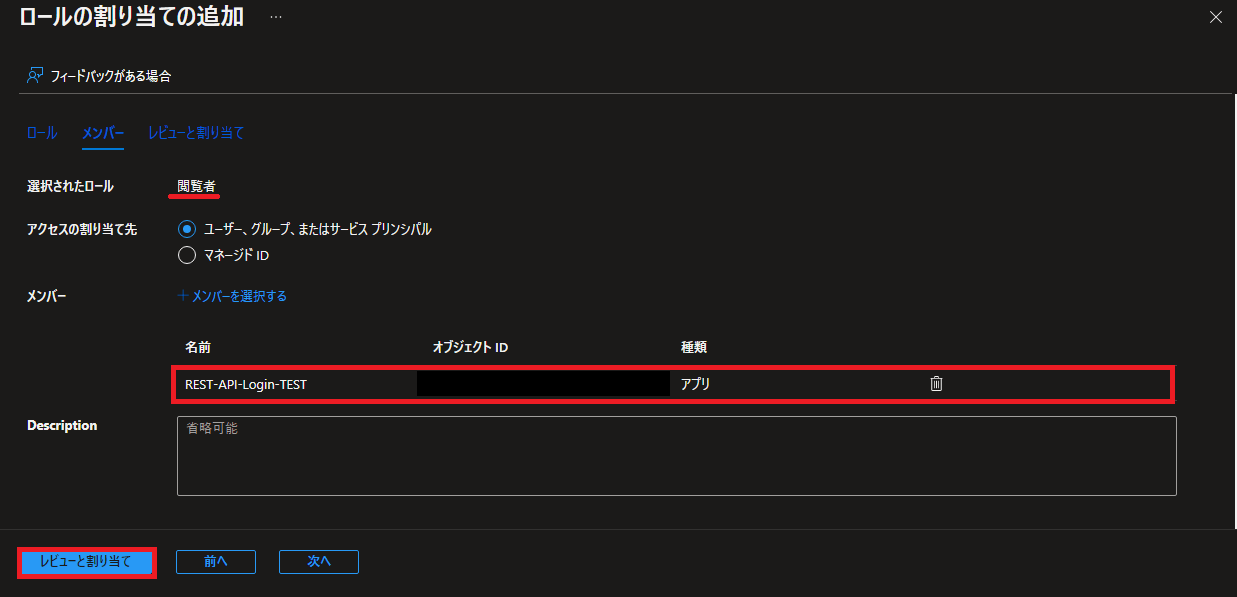This screenshot has height=597, width=1237.
Task: Close the role assignment pane
Action: 1216,17
